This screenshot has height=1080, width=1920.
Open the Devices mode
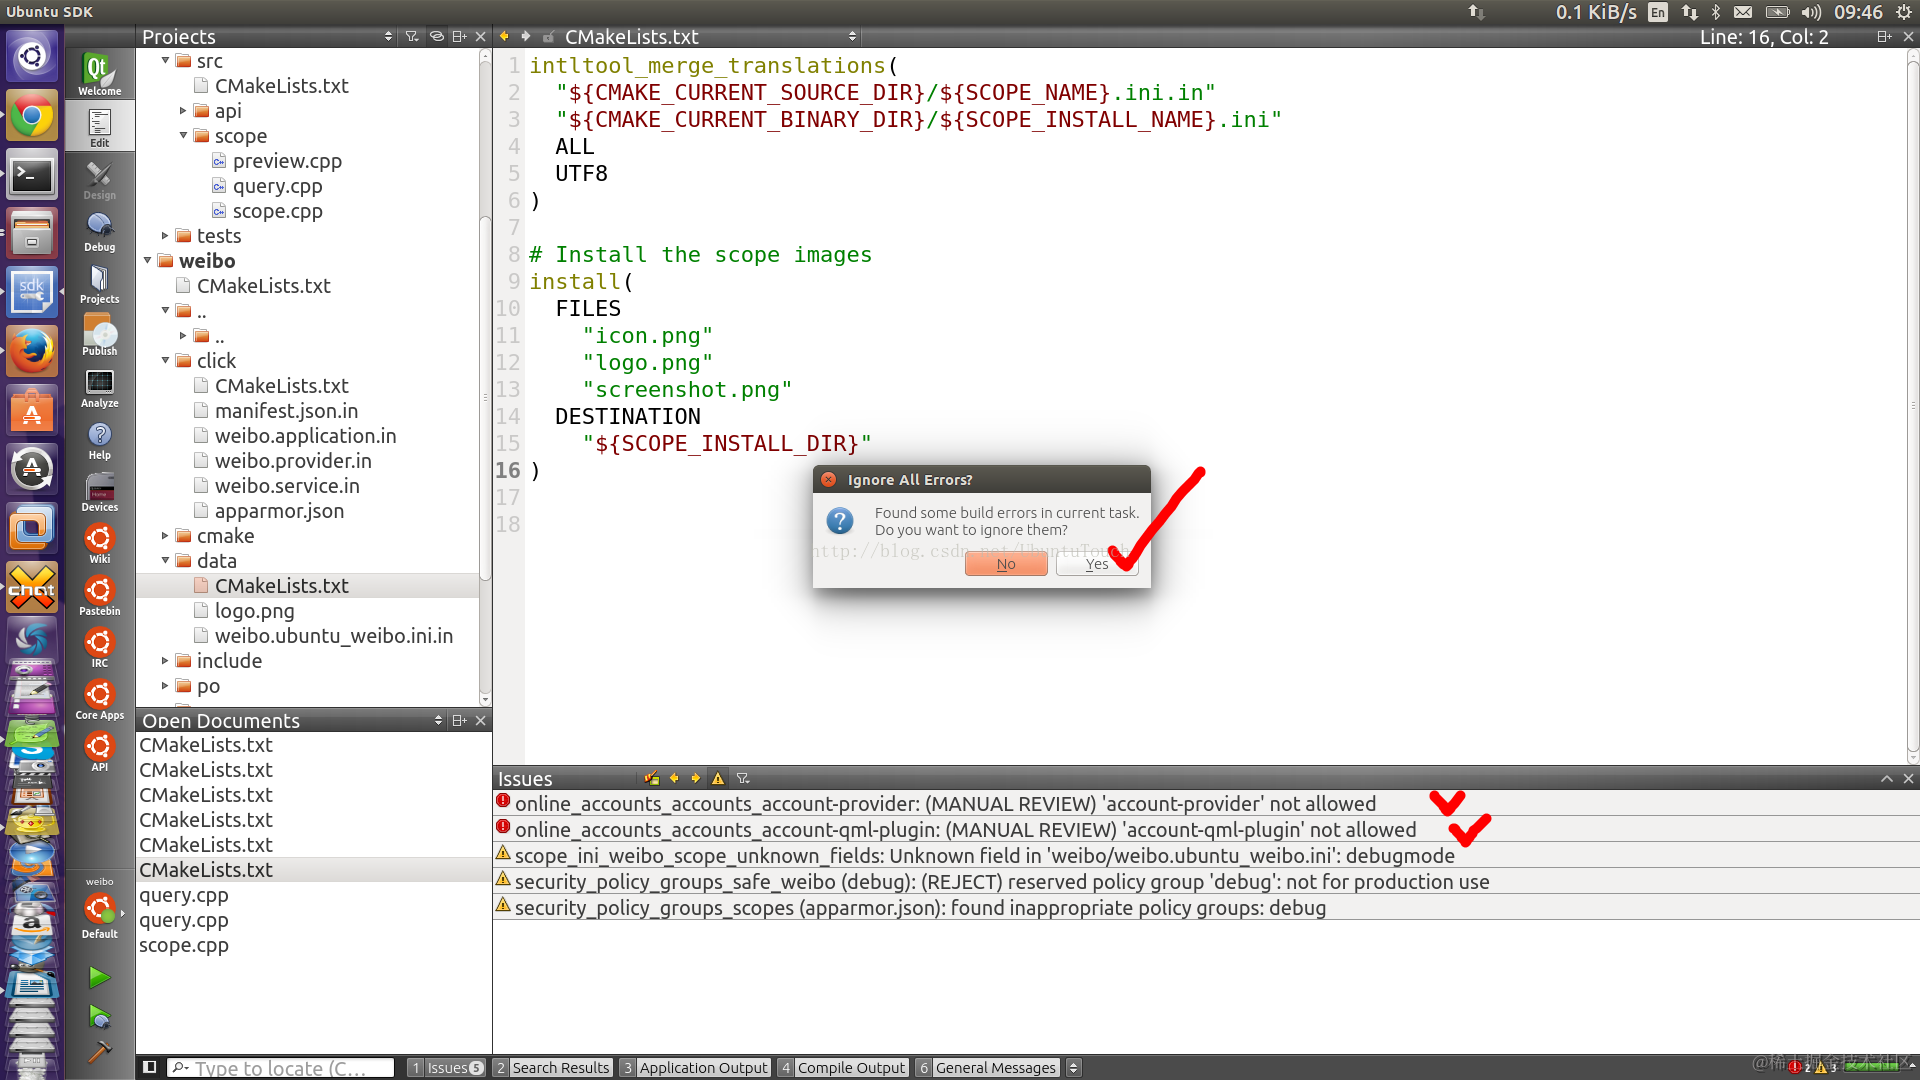click(99, 492)
